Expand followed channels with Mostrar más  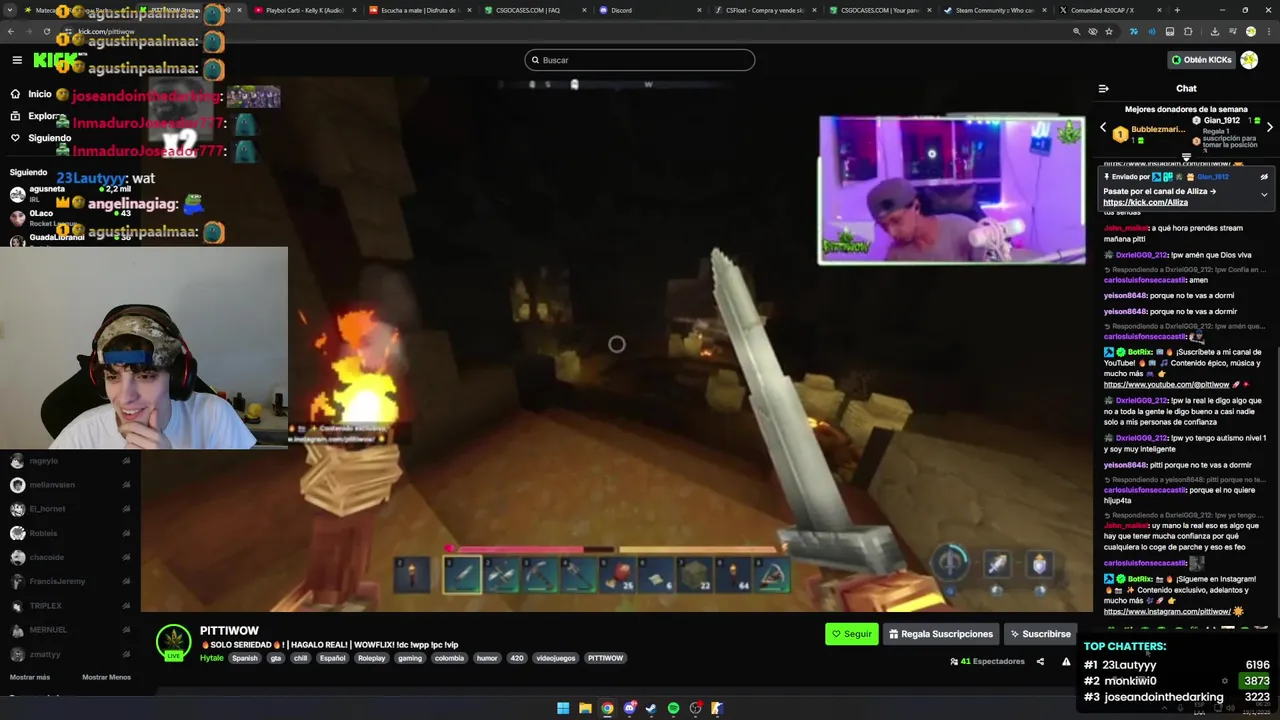coord(30,677)
